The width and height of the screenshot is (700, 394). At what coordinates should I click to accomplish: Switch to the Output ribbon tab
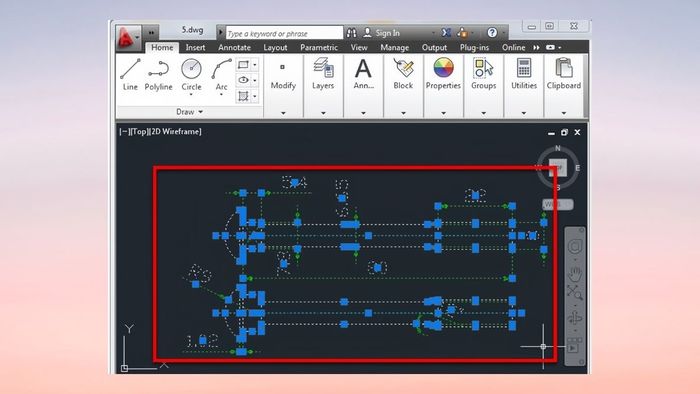434,47
